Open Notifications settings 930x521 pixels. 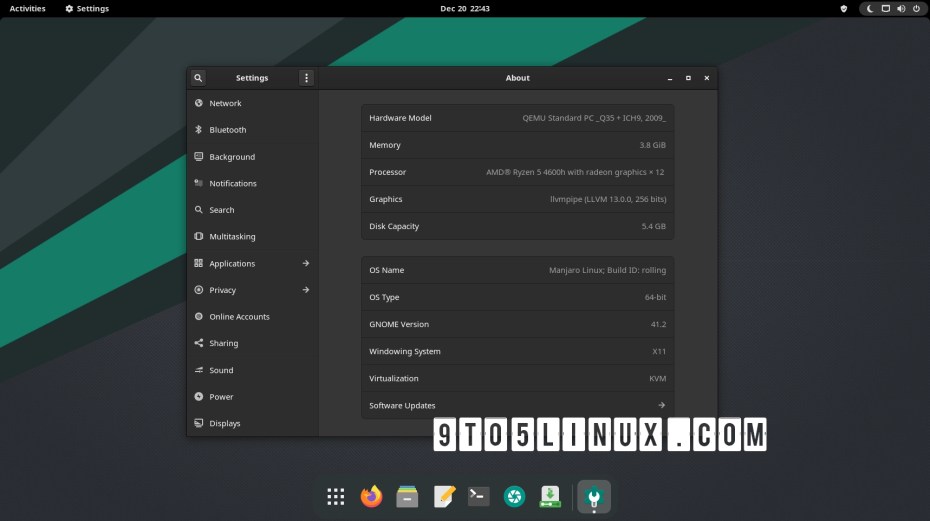(x=253, y=183)
